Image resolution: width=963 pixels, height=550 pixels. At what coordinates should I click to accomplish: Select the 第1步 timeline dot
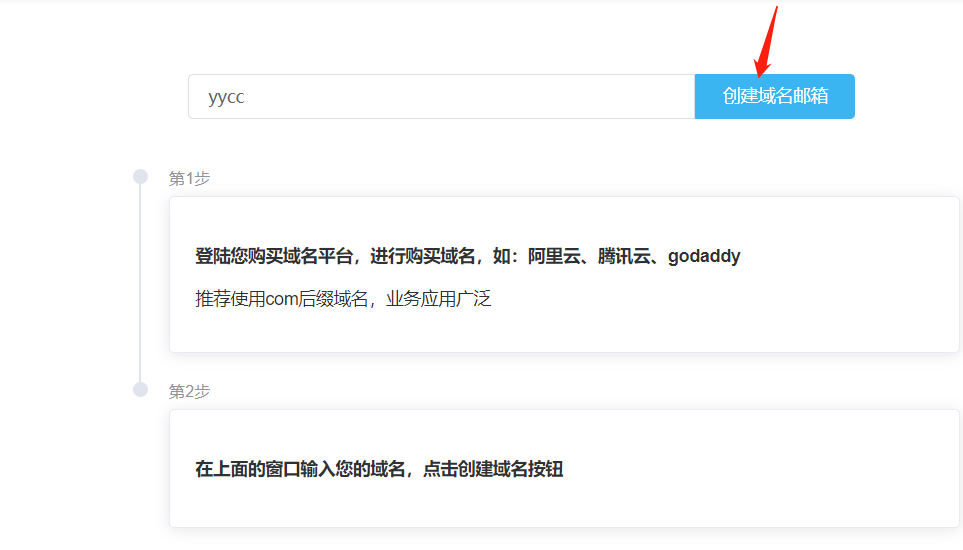(141, 177)
